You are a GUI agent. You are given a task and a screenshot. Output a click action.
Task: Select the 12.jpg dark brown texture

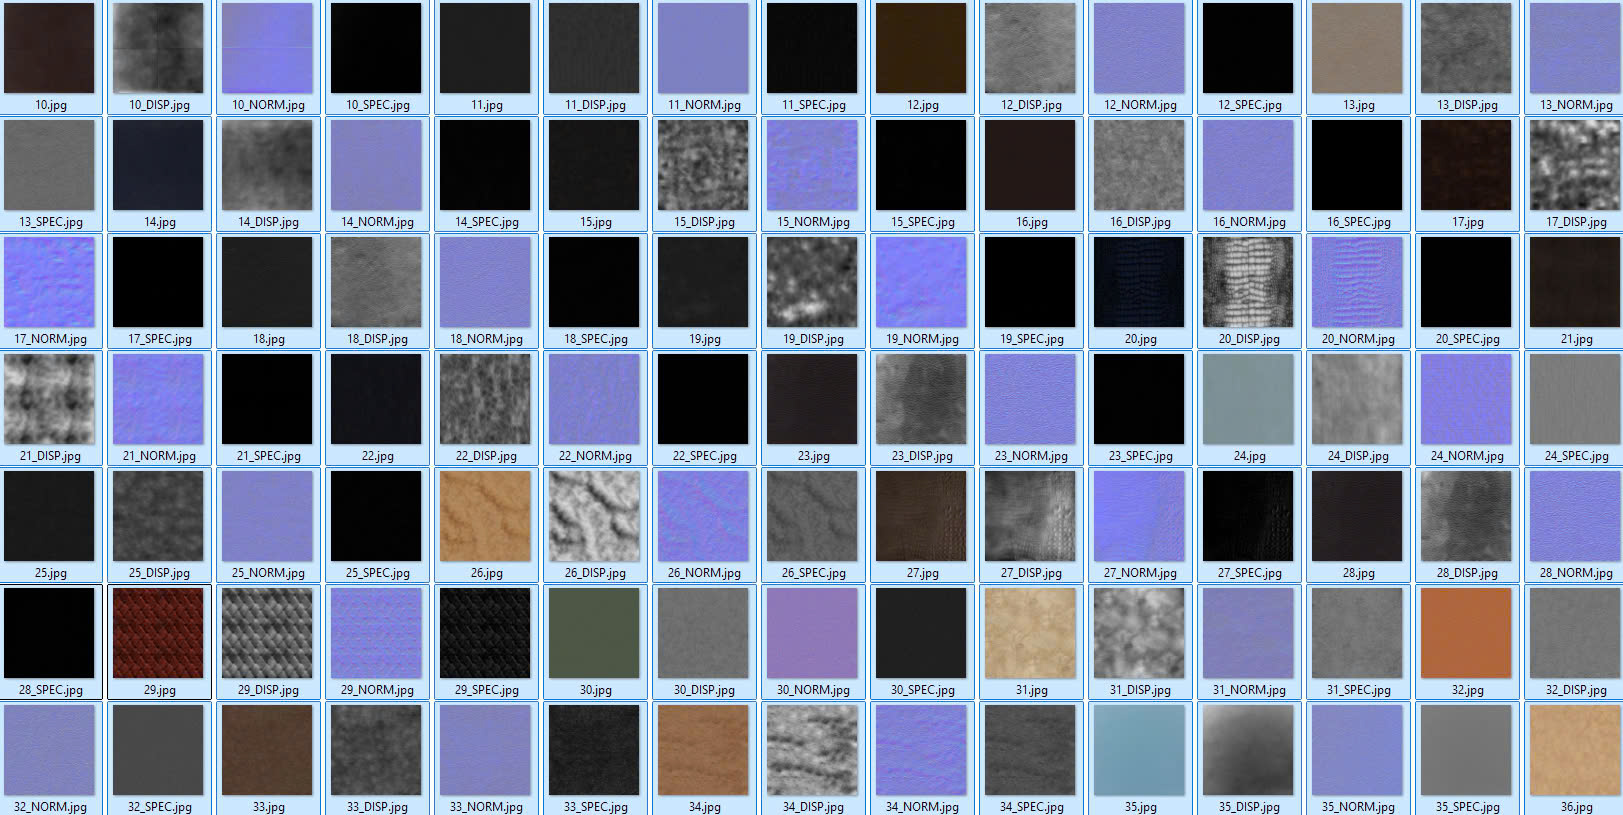pyautogui.click(x=921, y=48)
